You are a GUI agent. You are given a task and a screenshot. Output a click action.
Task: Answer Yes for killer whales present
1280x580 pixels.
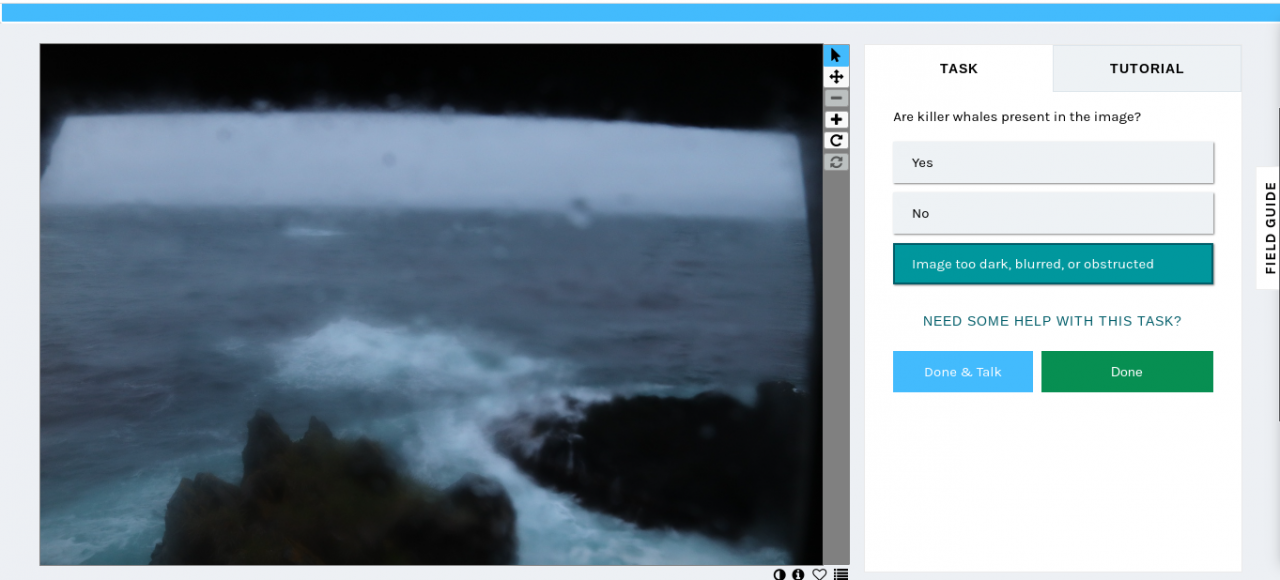click(x=1053, y=162)
